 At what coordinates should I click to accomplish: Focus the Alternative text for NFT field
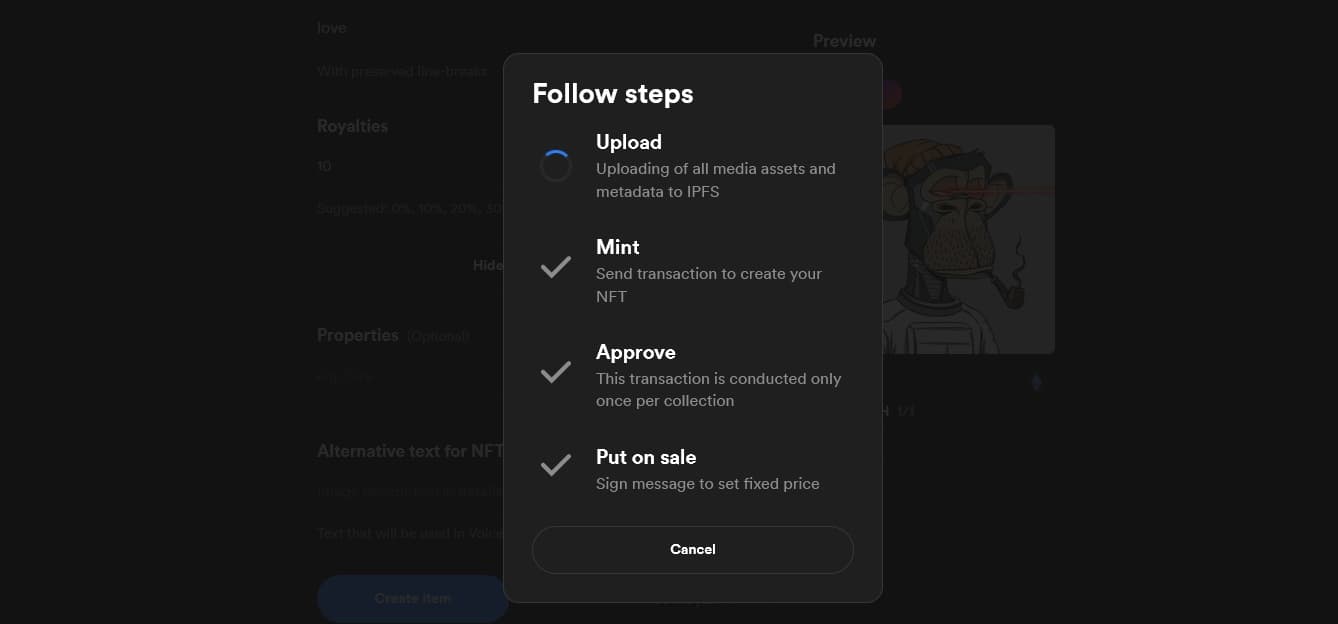410,491
